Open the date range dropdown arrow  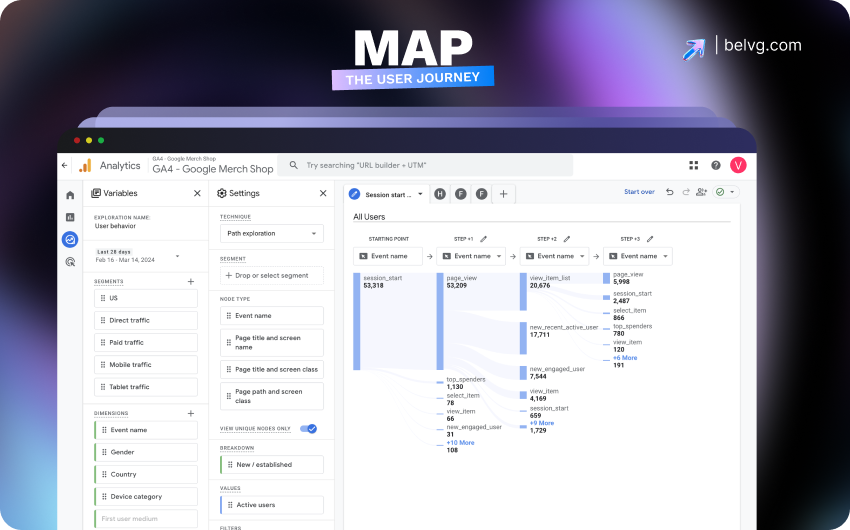click(x=177, y=256)
